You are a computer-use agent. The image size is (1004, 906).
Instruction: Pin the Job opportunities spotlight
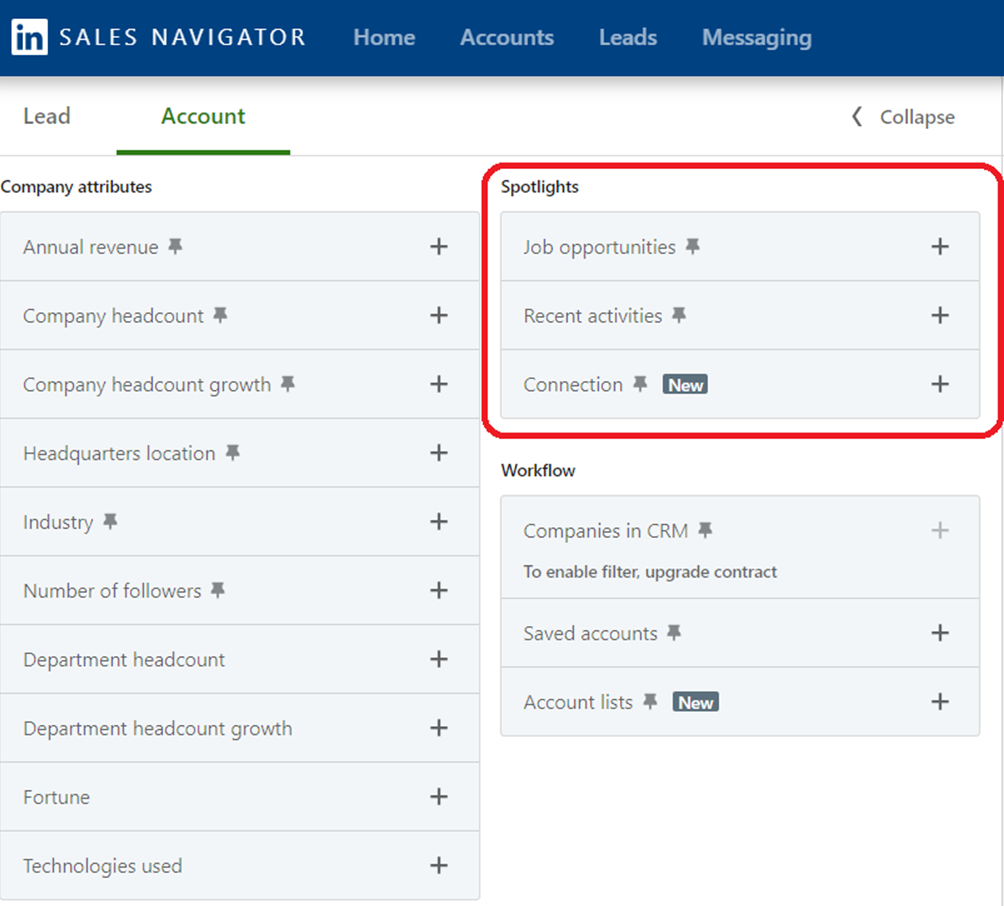click(x=692, y=247)
